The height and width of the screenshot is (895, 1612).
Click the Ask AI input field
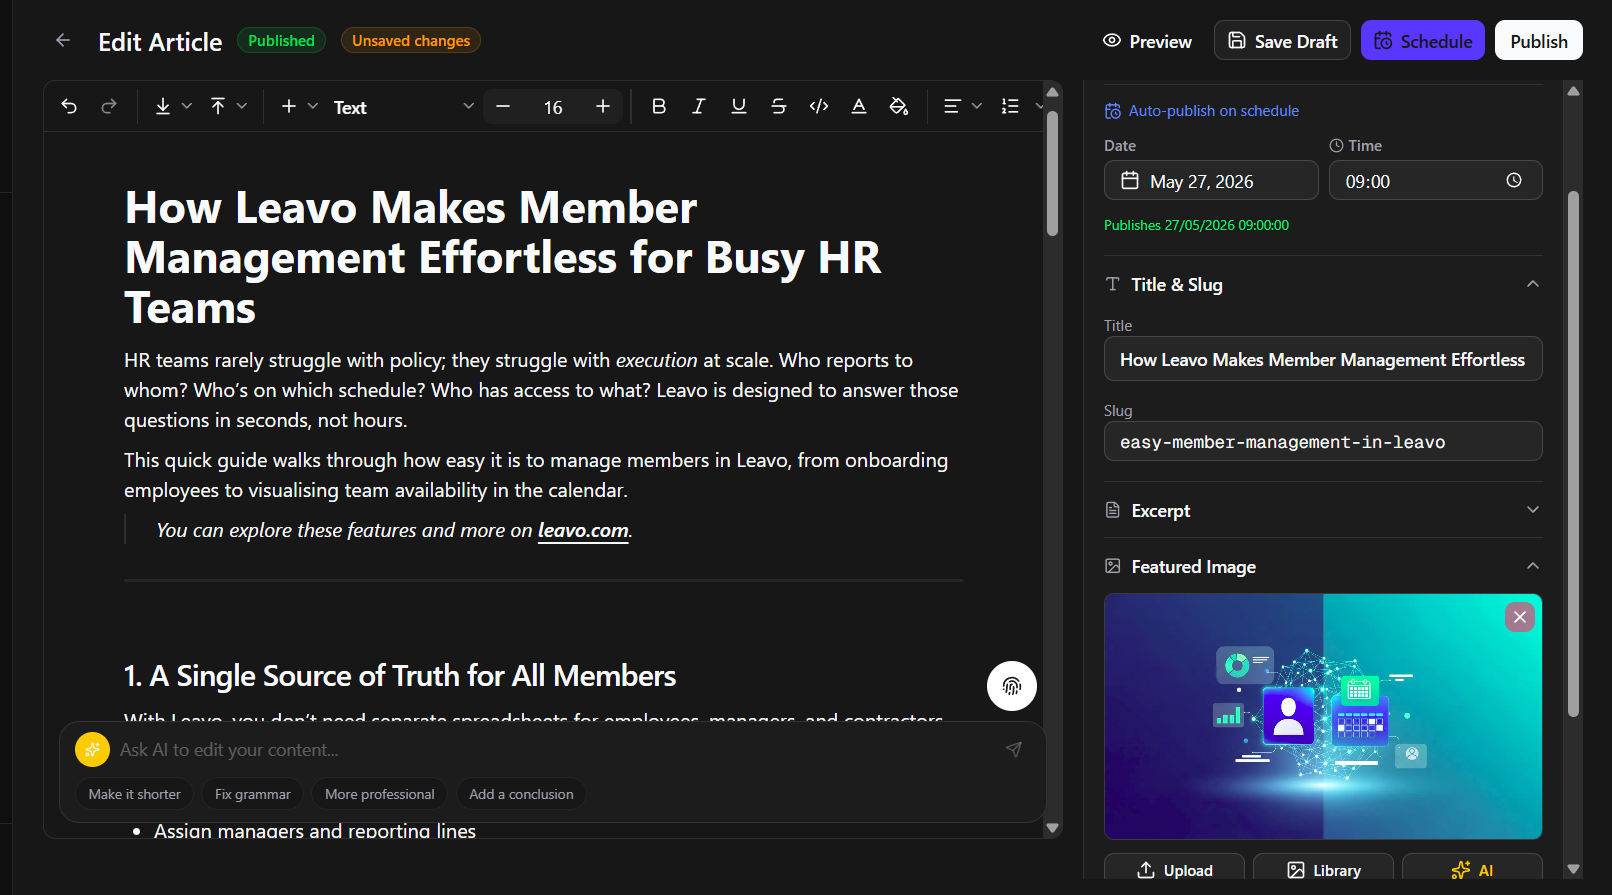(x=555, y=750)
